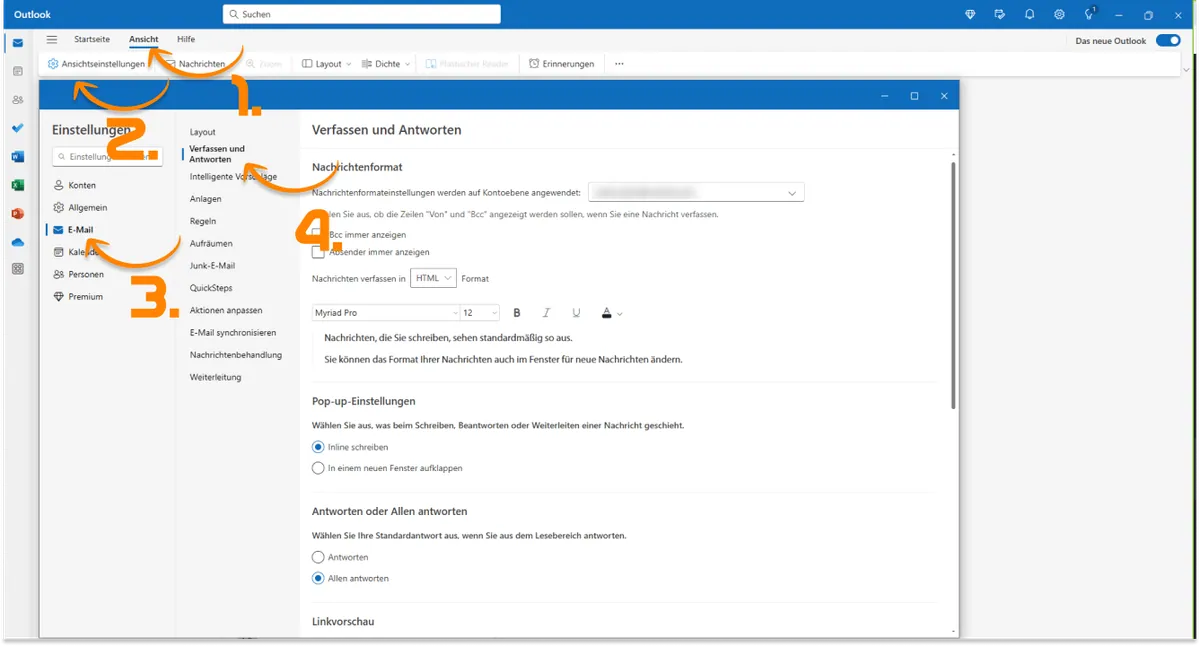Open Layout settings subsection
Screen dimensions: 1200x646
click(x=203, y=132)
